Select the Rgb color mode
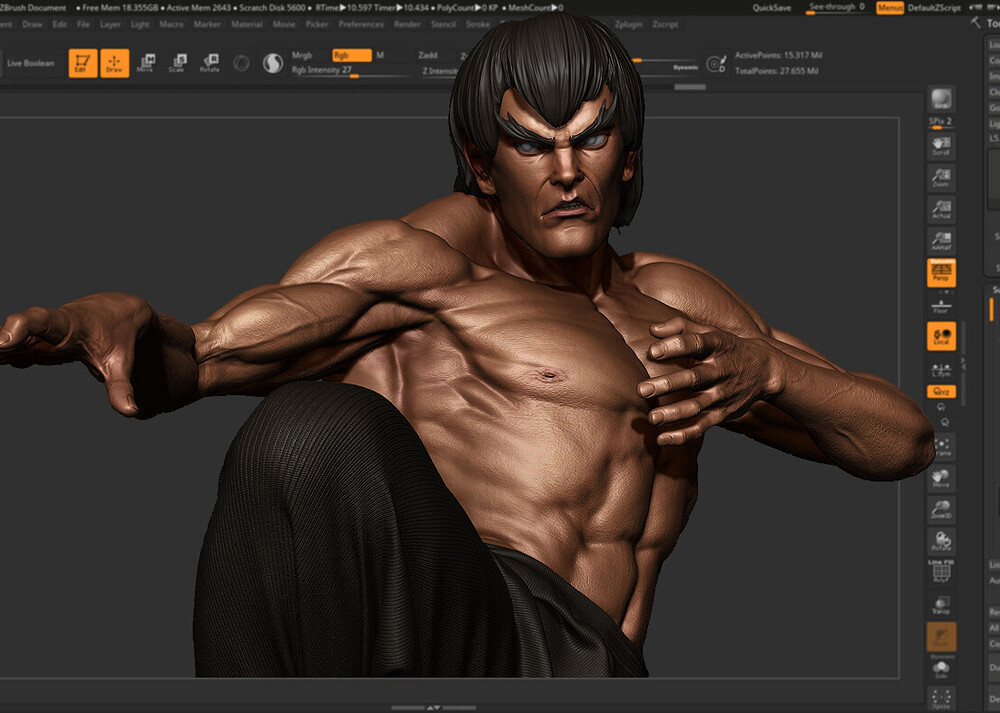 tap(351, 55)
